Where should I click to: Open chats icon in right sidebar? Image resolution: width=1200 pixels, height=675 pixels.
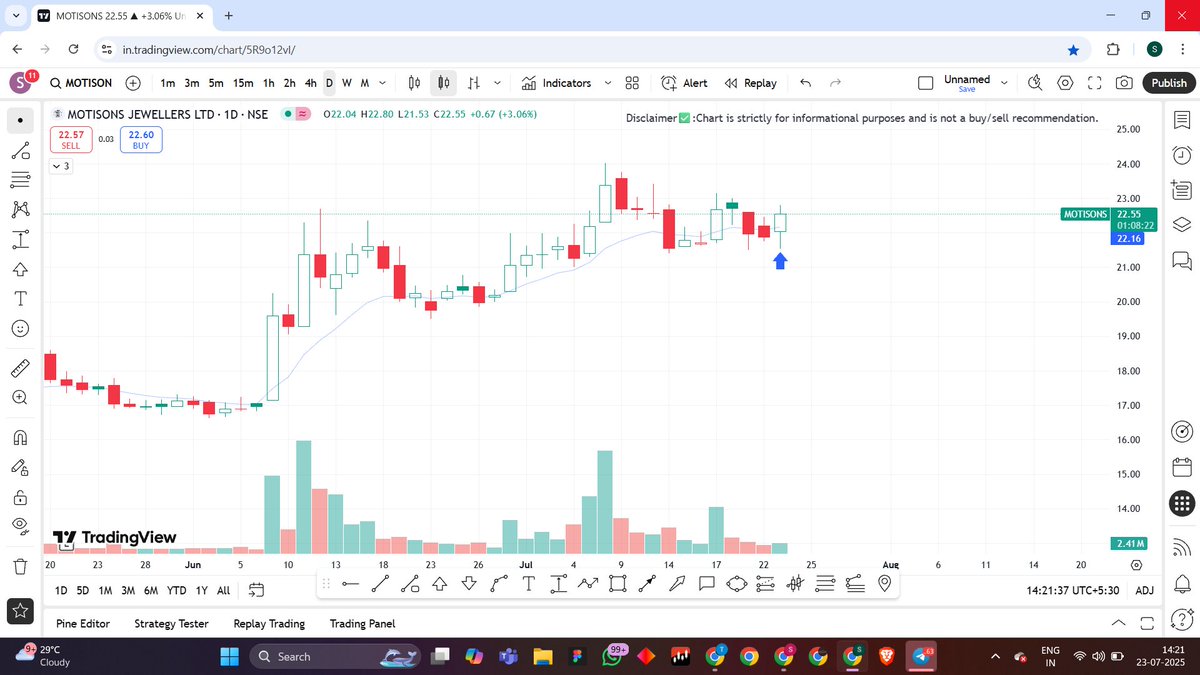[1181, 260]
